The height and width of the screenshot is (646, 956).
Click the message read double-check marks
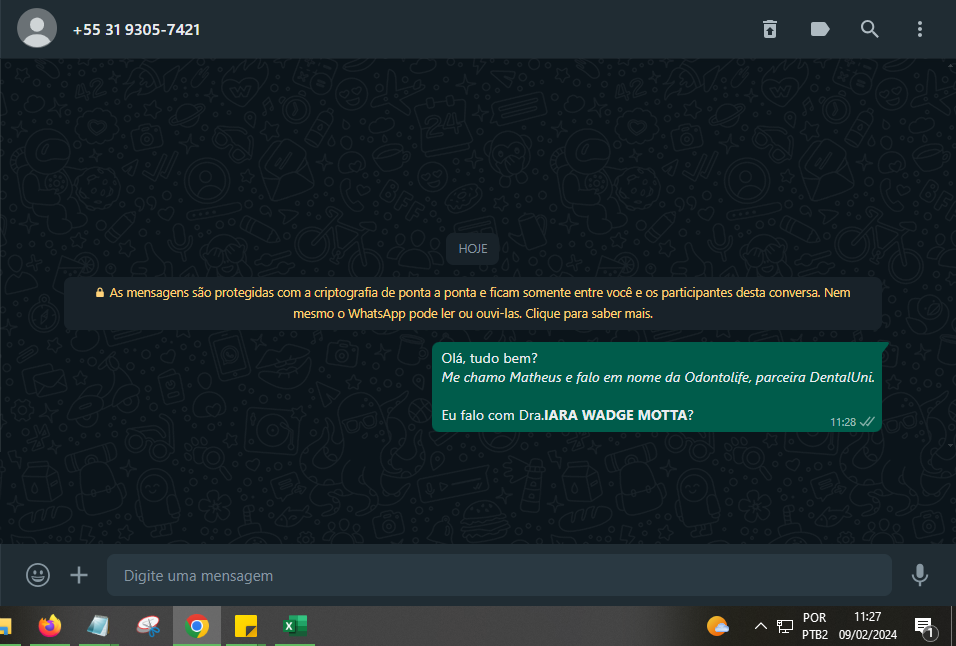click(866, 422)
